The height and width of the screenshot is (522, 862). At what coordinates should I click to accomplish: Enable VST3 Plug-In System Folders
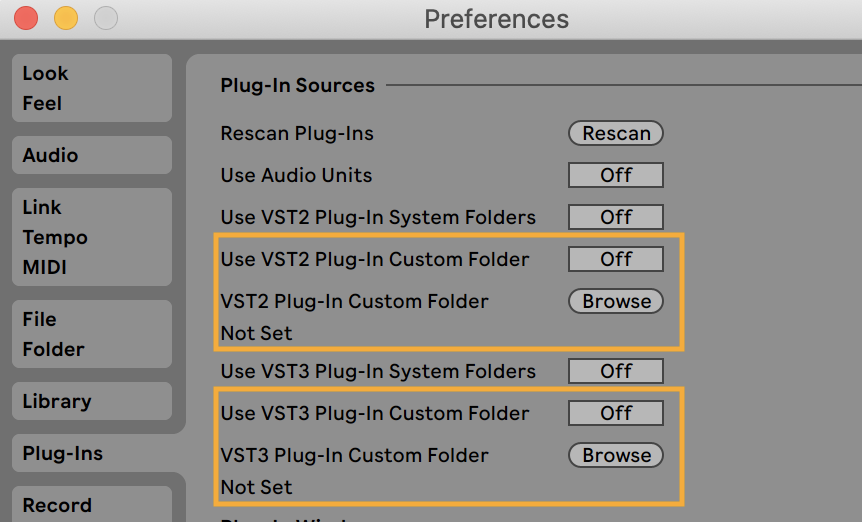click(616, 371)
